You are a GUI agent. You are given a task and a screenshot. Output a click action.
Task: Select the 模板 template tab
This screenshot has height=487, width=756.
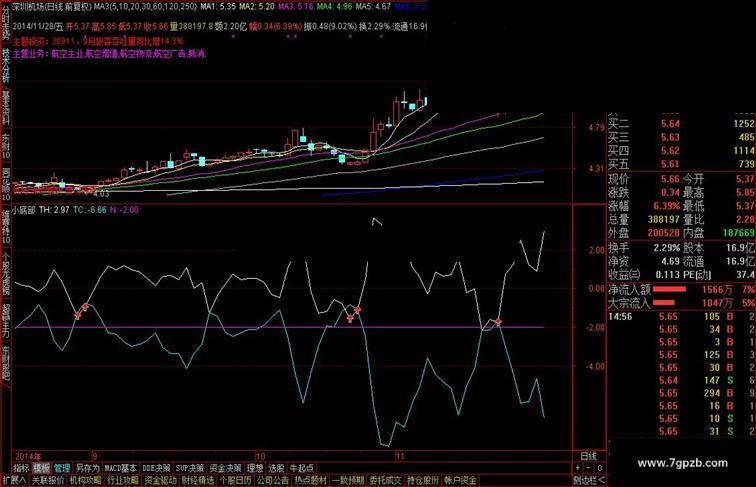[41, 468]
